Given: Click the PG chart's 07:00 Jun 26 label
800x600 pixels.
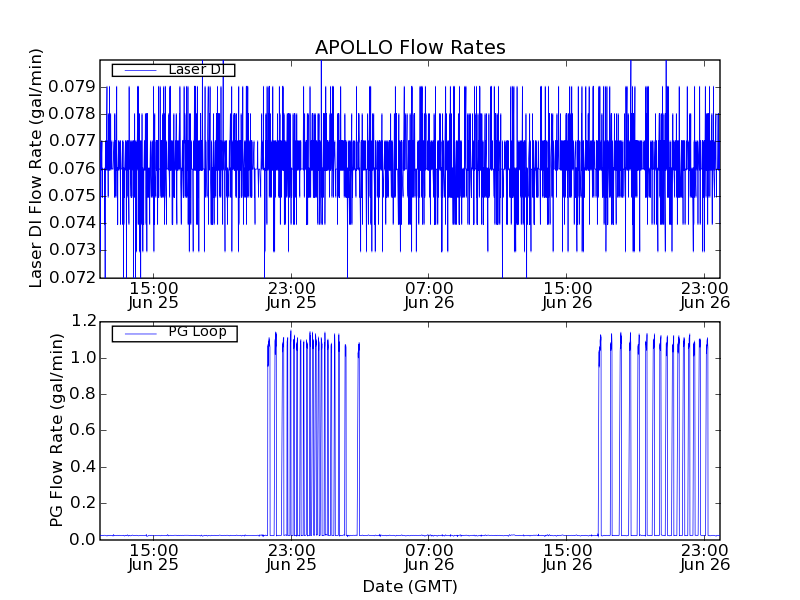Looking at the screenshot, I should coord(429,558).
